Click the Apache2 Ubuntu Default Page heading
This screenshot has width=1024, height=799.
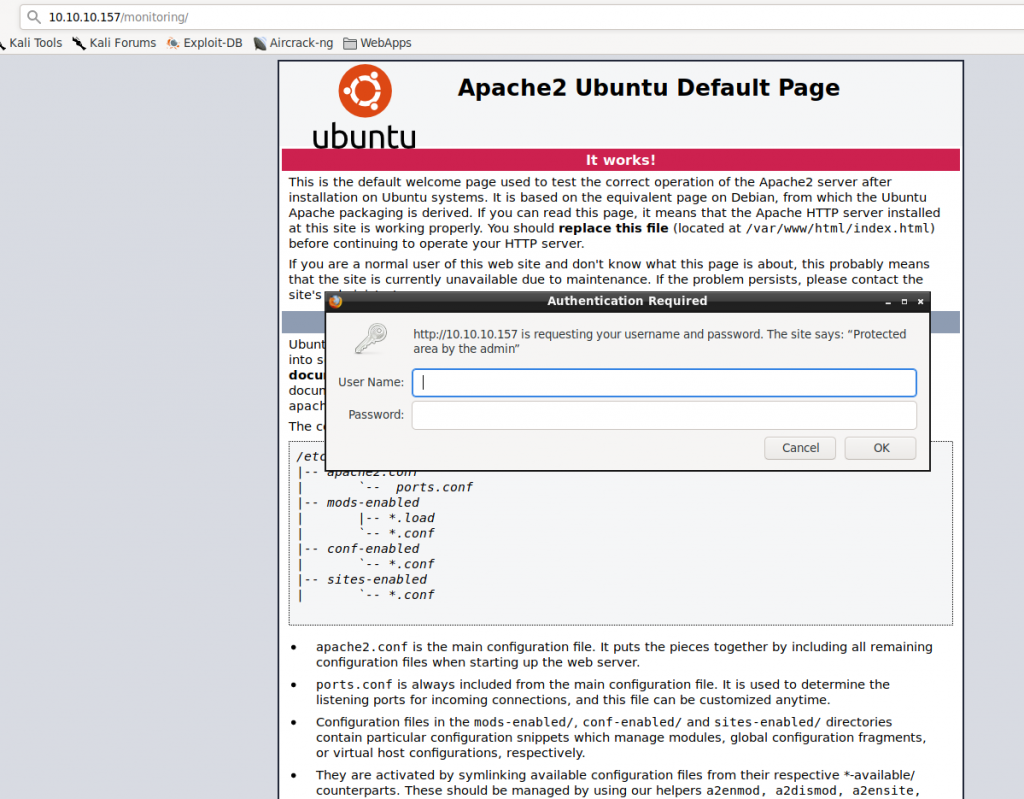coord(648,88)
